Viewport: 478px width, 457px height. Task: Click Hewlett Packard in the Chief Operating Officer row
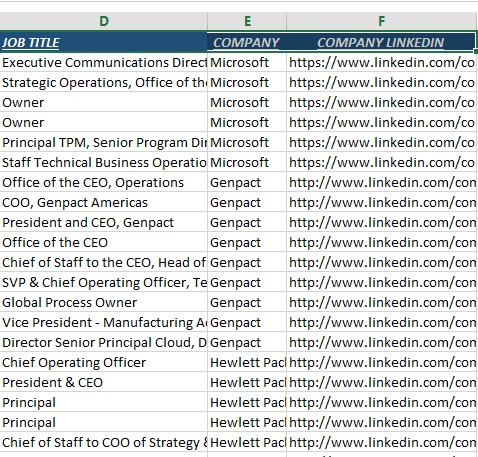[247, 362]
